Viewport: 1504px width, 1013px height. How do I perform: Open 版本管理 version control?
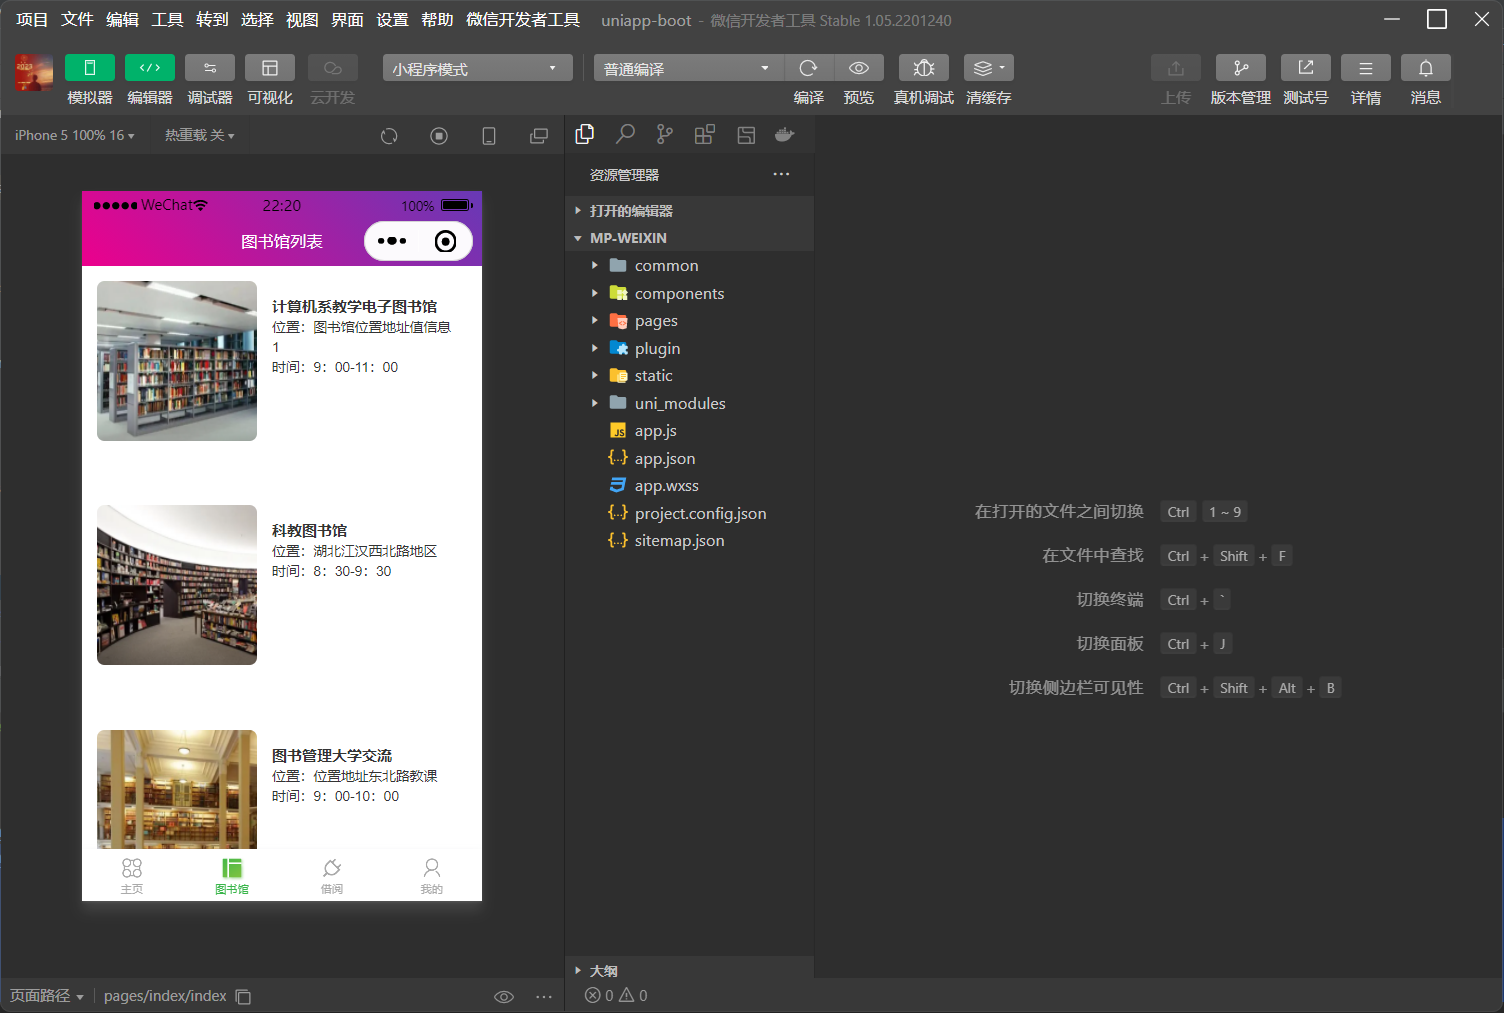click(1241, 68)
